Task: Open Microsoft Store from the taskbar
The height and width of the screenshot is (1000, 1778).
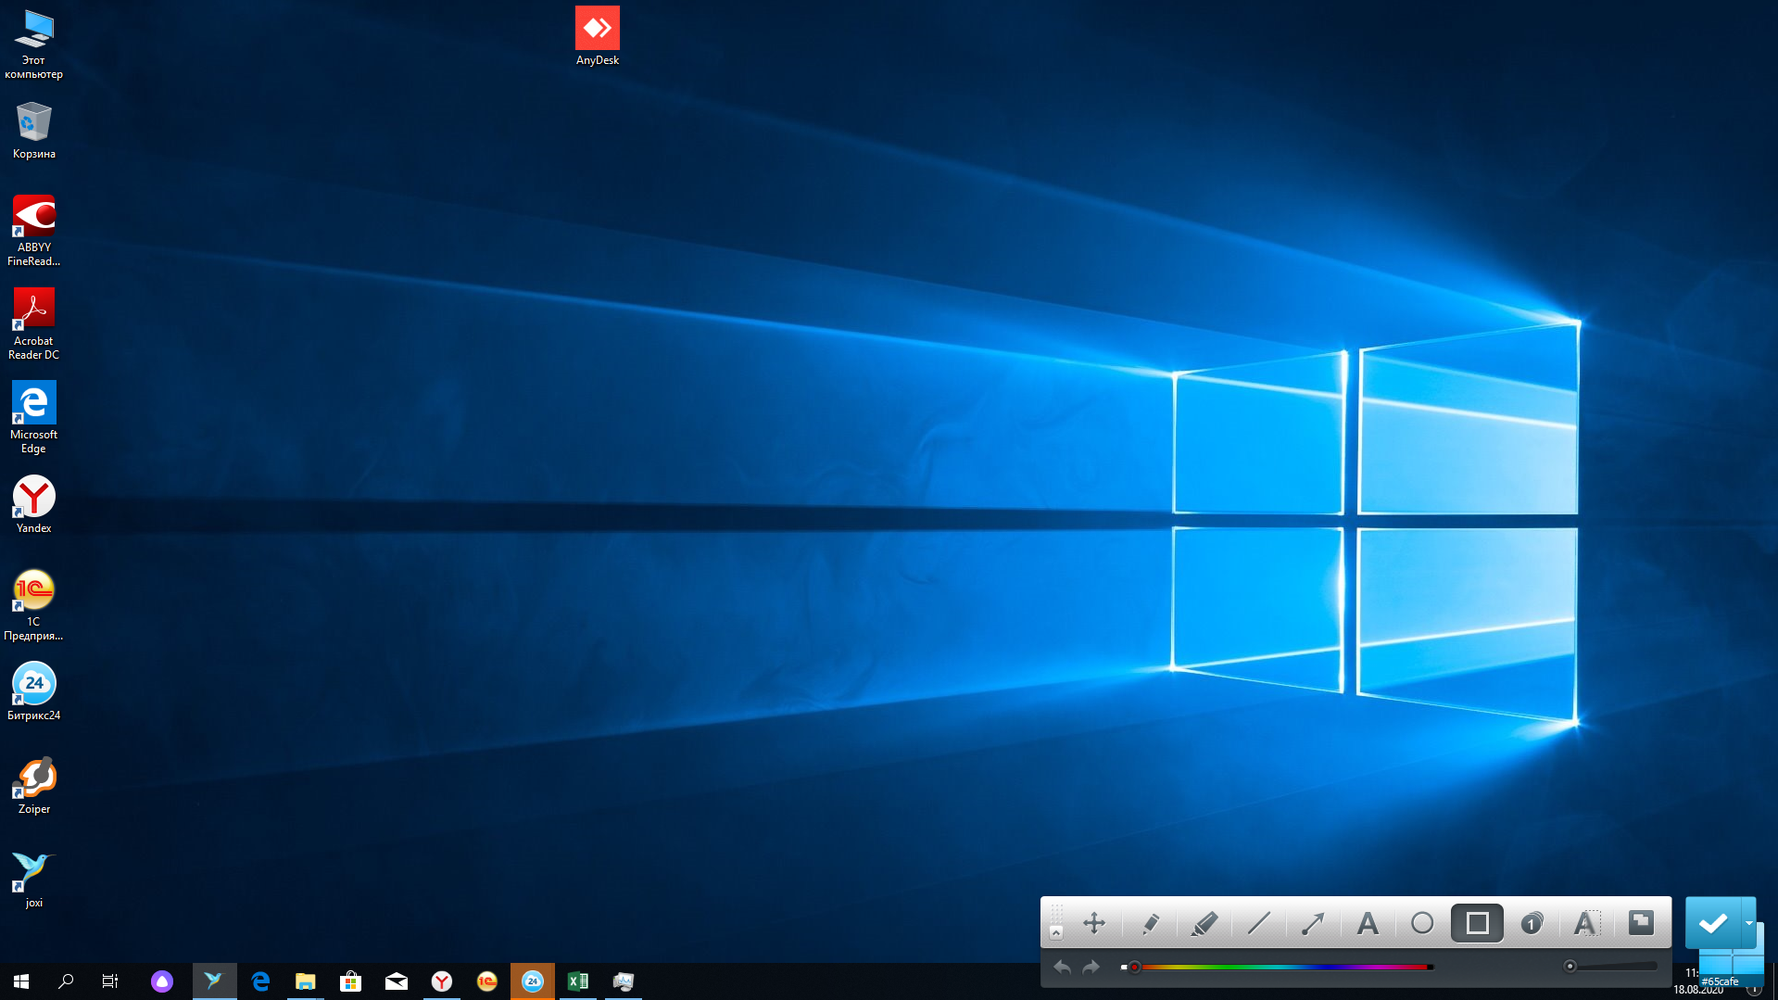Action: (x=351, y=981)
